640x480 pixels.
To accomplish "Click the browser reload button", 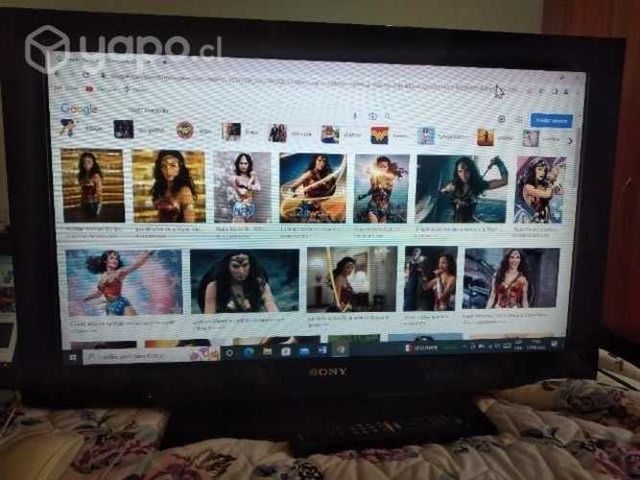I will point(87,74).
